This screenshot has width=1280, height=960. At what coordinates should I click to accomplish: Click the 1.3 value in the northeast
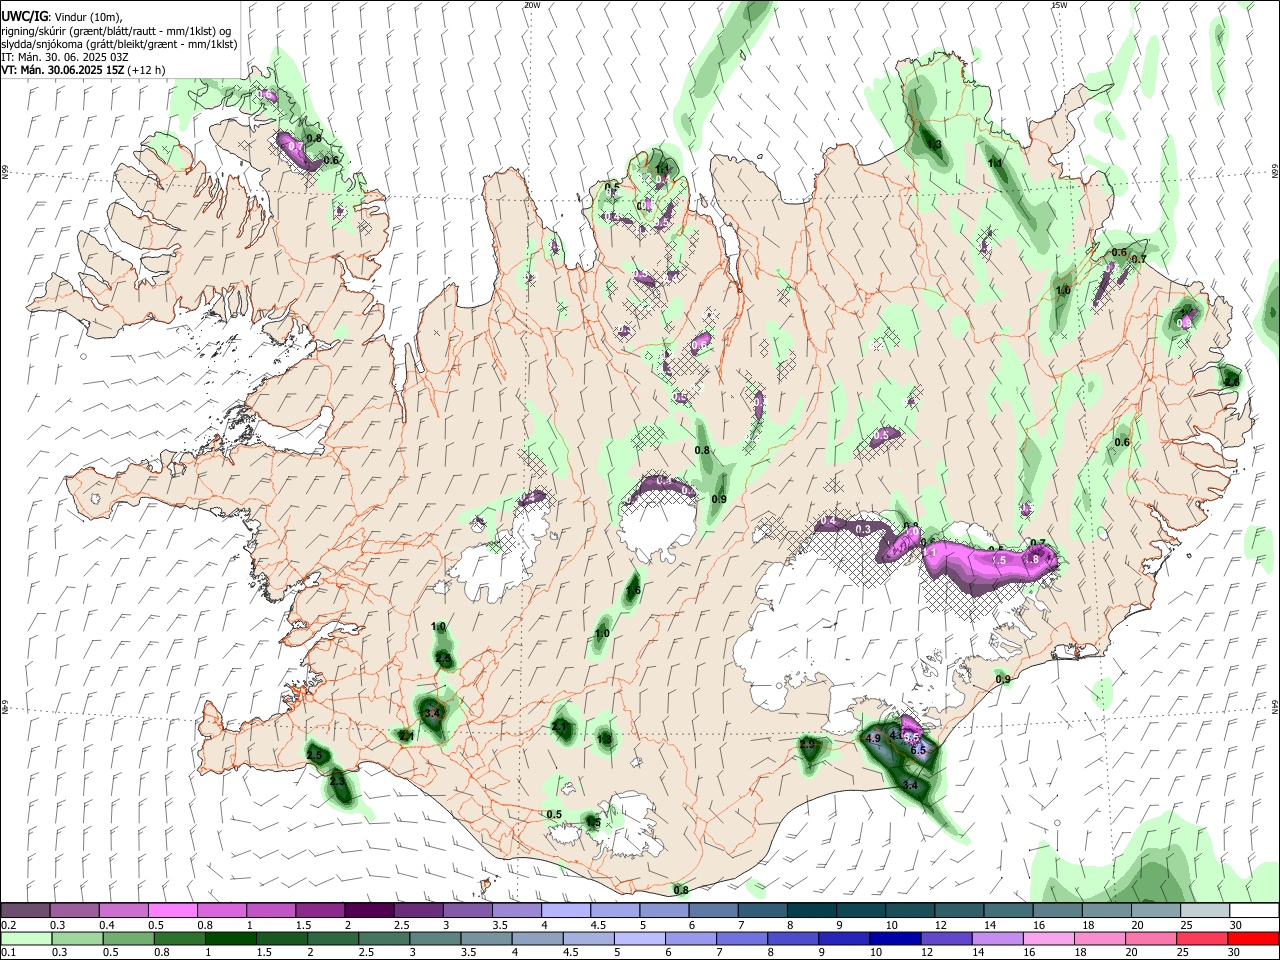[x=935, y=145]
